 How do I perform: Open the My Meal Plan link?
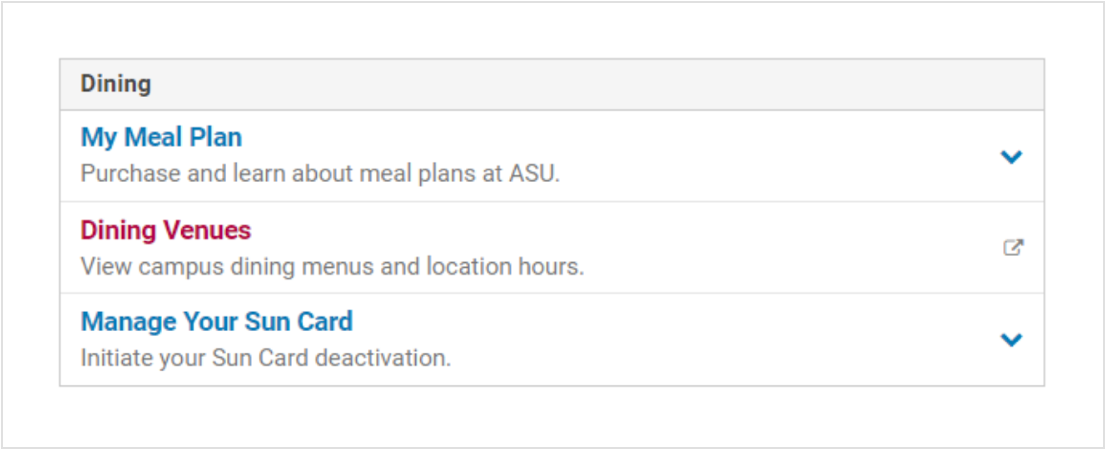pyautogui.click(x=162, y=137)
